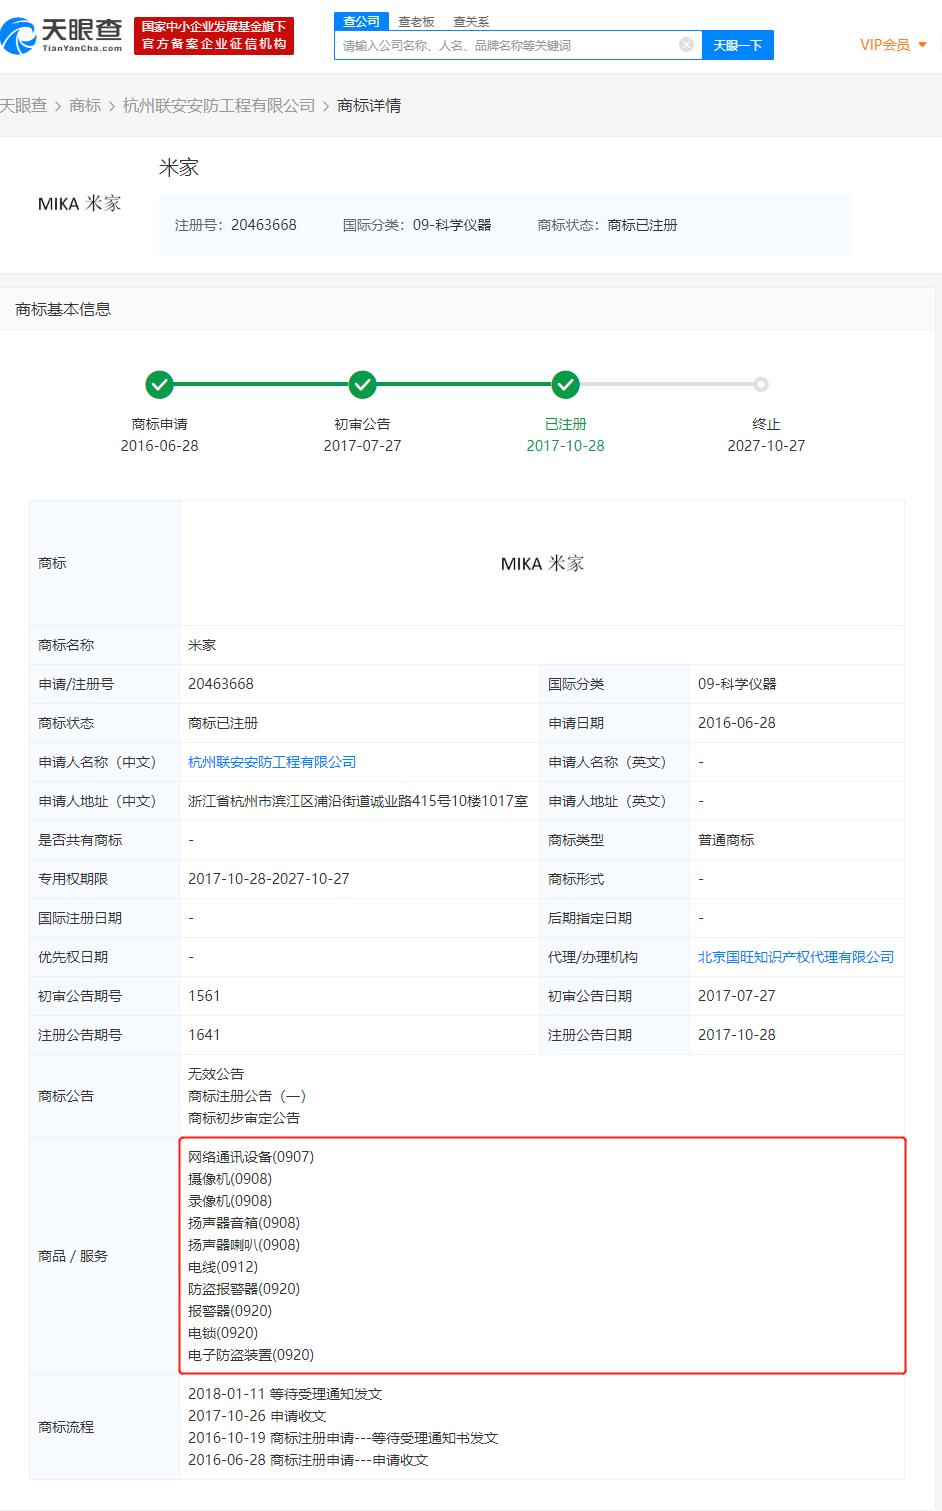Click the MIKA 米家 trademark image in table

[x=542, y=563]
